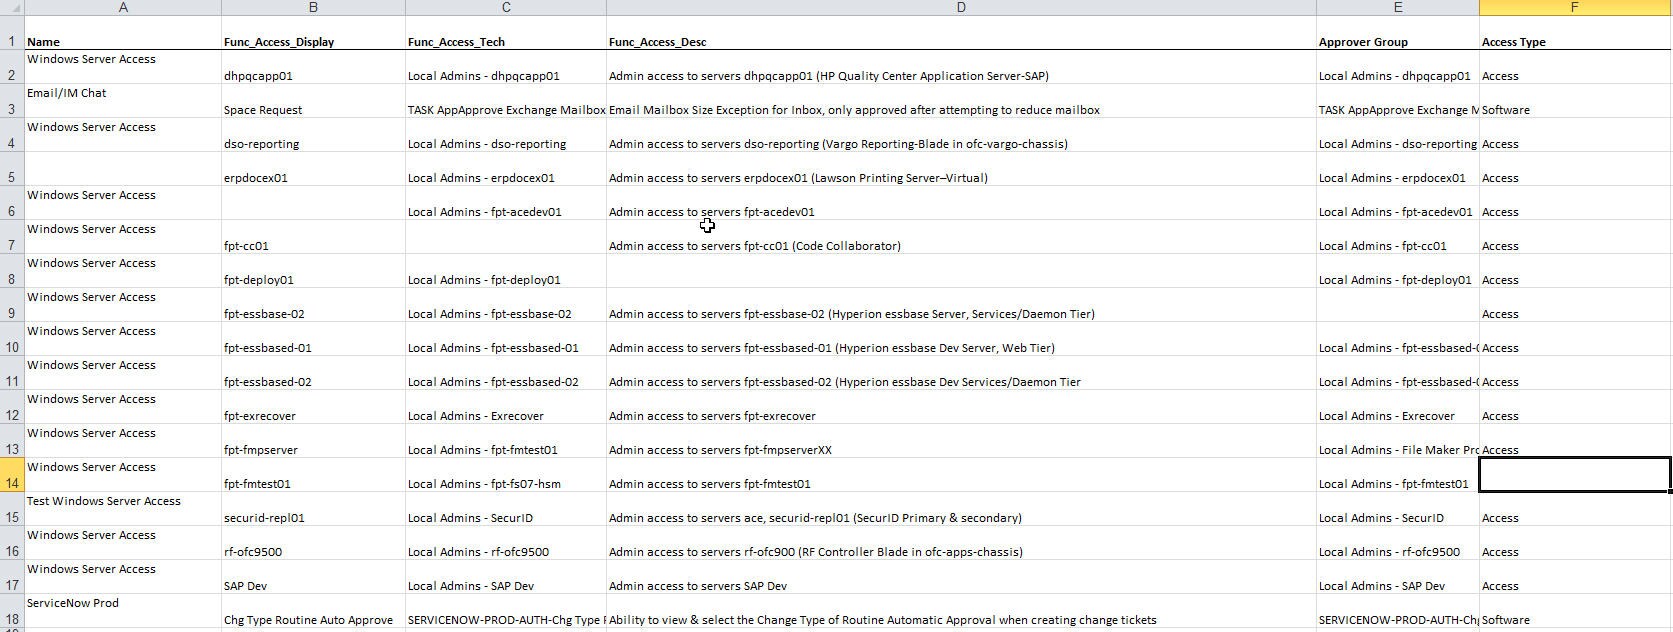
Task: Select approver cell Local Admins - fpt-cc01
Action: pyautogui.click(x=1398, y=237)
